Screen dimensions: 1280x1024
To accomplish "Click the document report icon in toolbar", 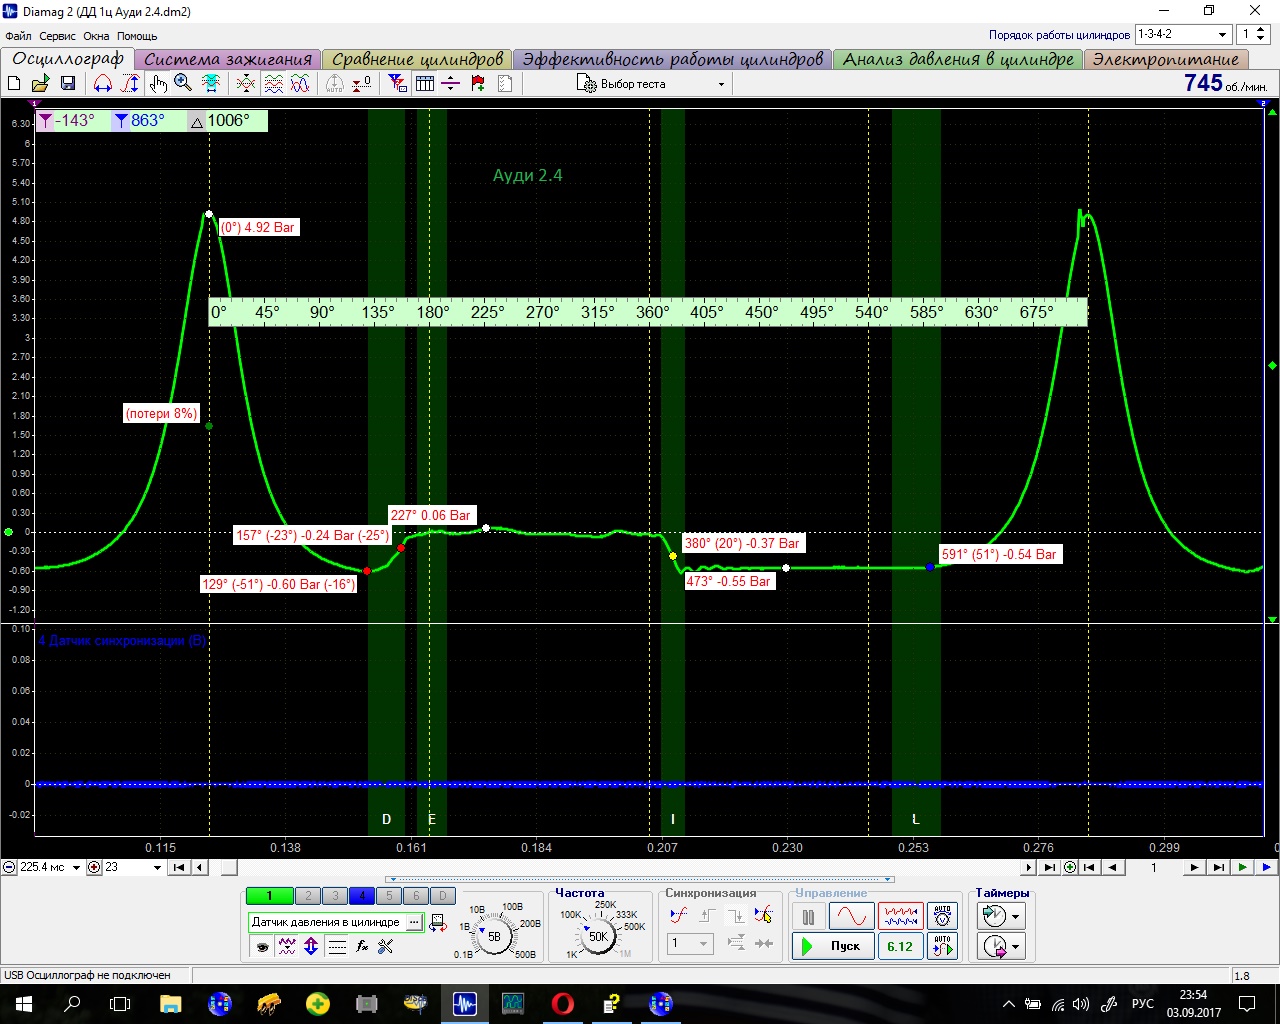I will point(505,83).
